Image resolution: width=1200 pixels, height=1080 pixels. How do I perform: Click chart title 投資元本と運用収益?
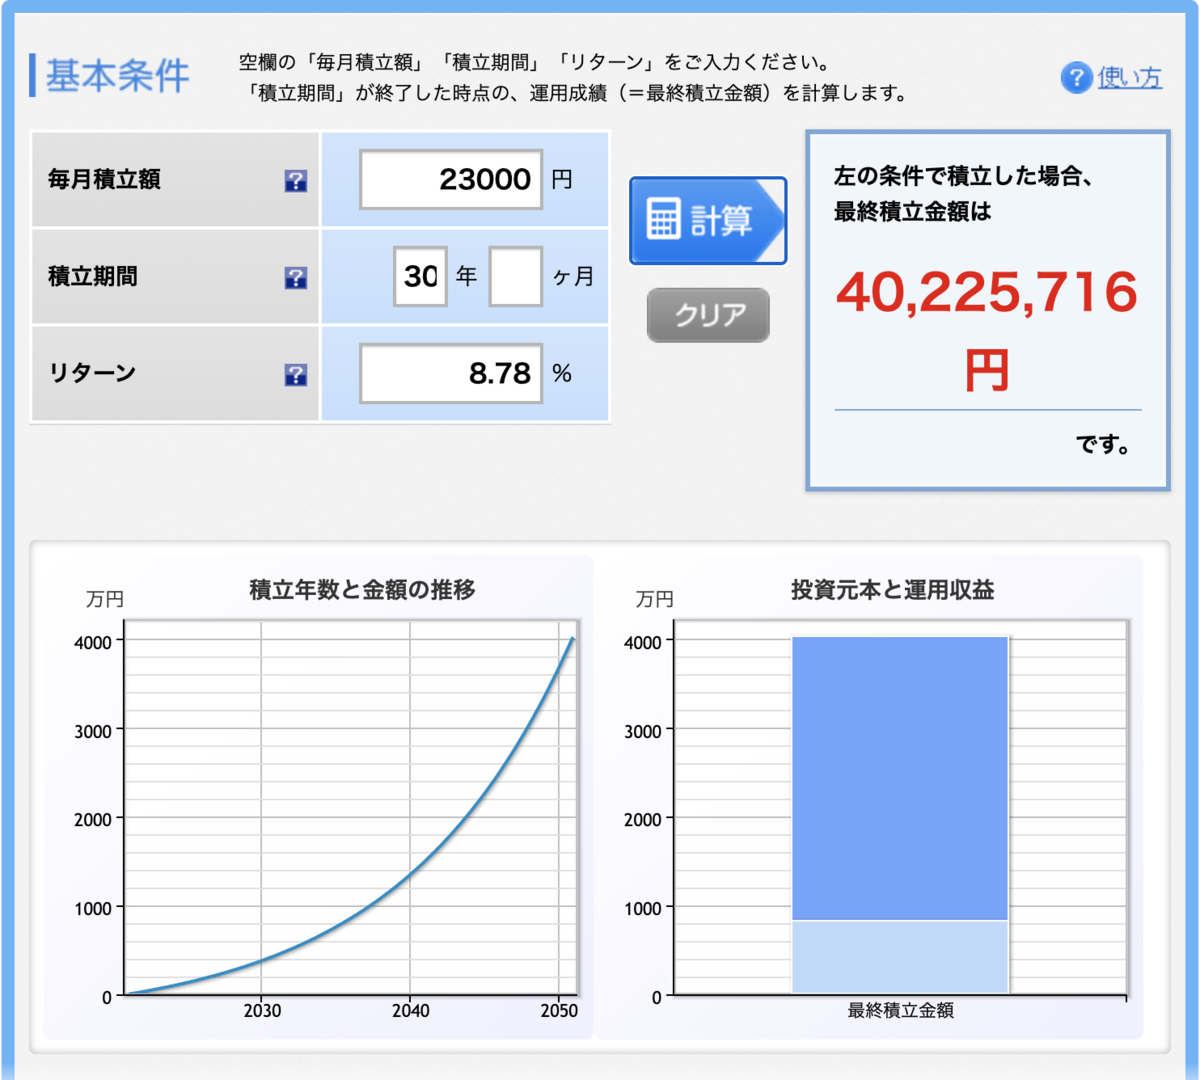point(893,590)
